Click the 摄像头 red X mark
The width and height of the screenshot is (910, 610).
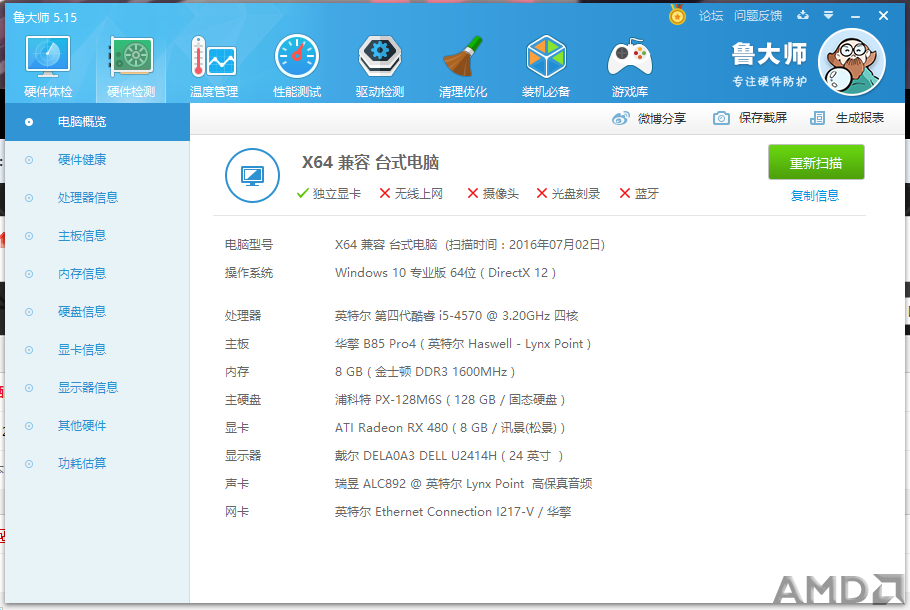472,193
